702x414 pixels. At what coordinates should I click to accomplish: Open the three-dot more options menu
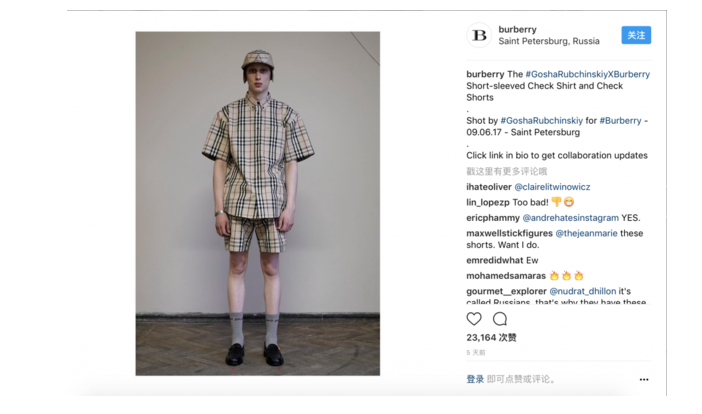coord(644,380)
